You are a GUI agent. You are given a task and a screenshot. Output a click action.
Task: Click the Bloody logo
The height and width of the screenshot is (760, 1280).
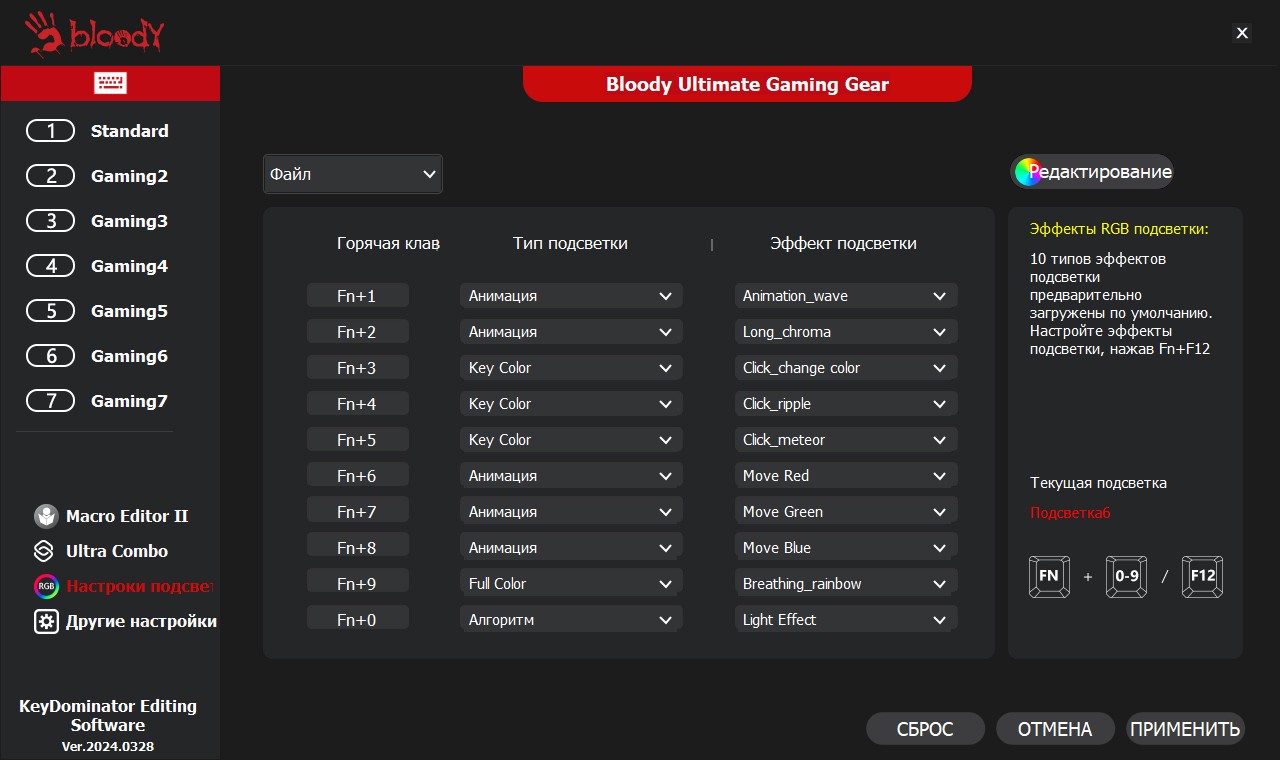pos(95,34)
